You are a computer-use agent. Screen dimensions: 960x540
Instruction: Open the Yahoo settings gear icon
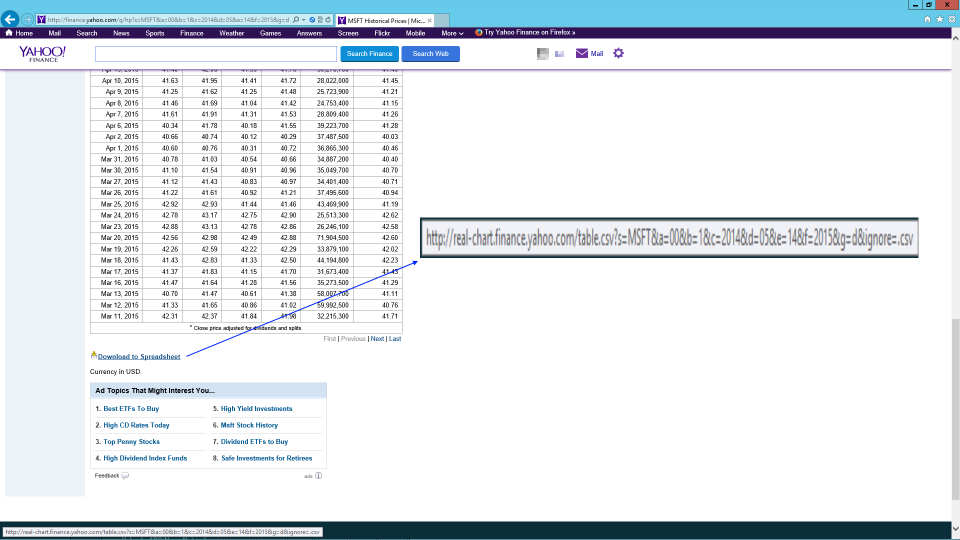(618, 53)
